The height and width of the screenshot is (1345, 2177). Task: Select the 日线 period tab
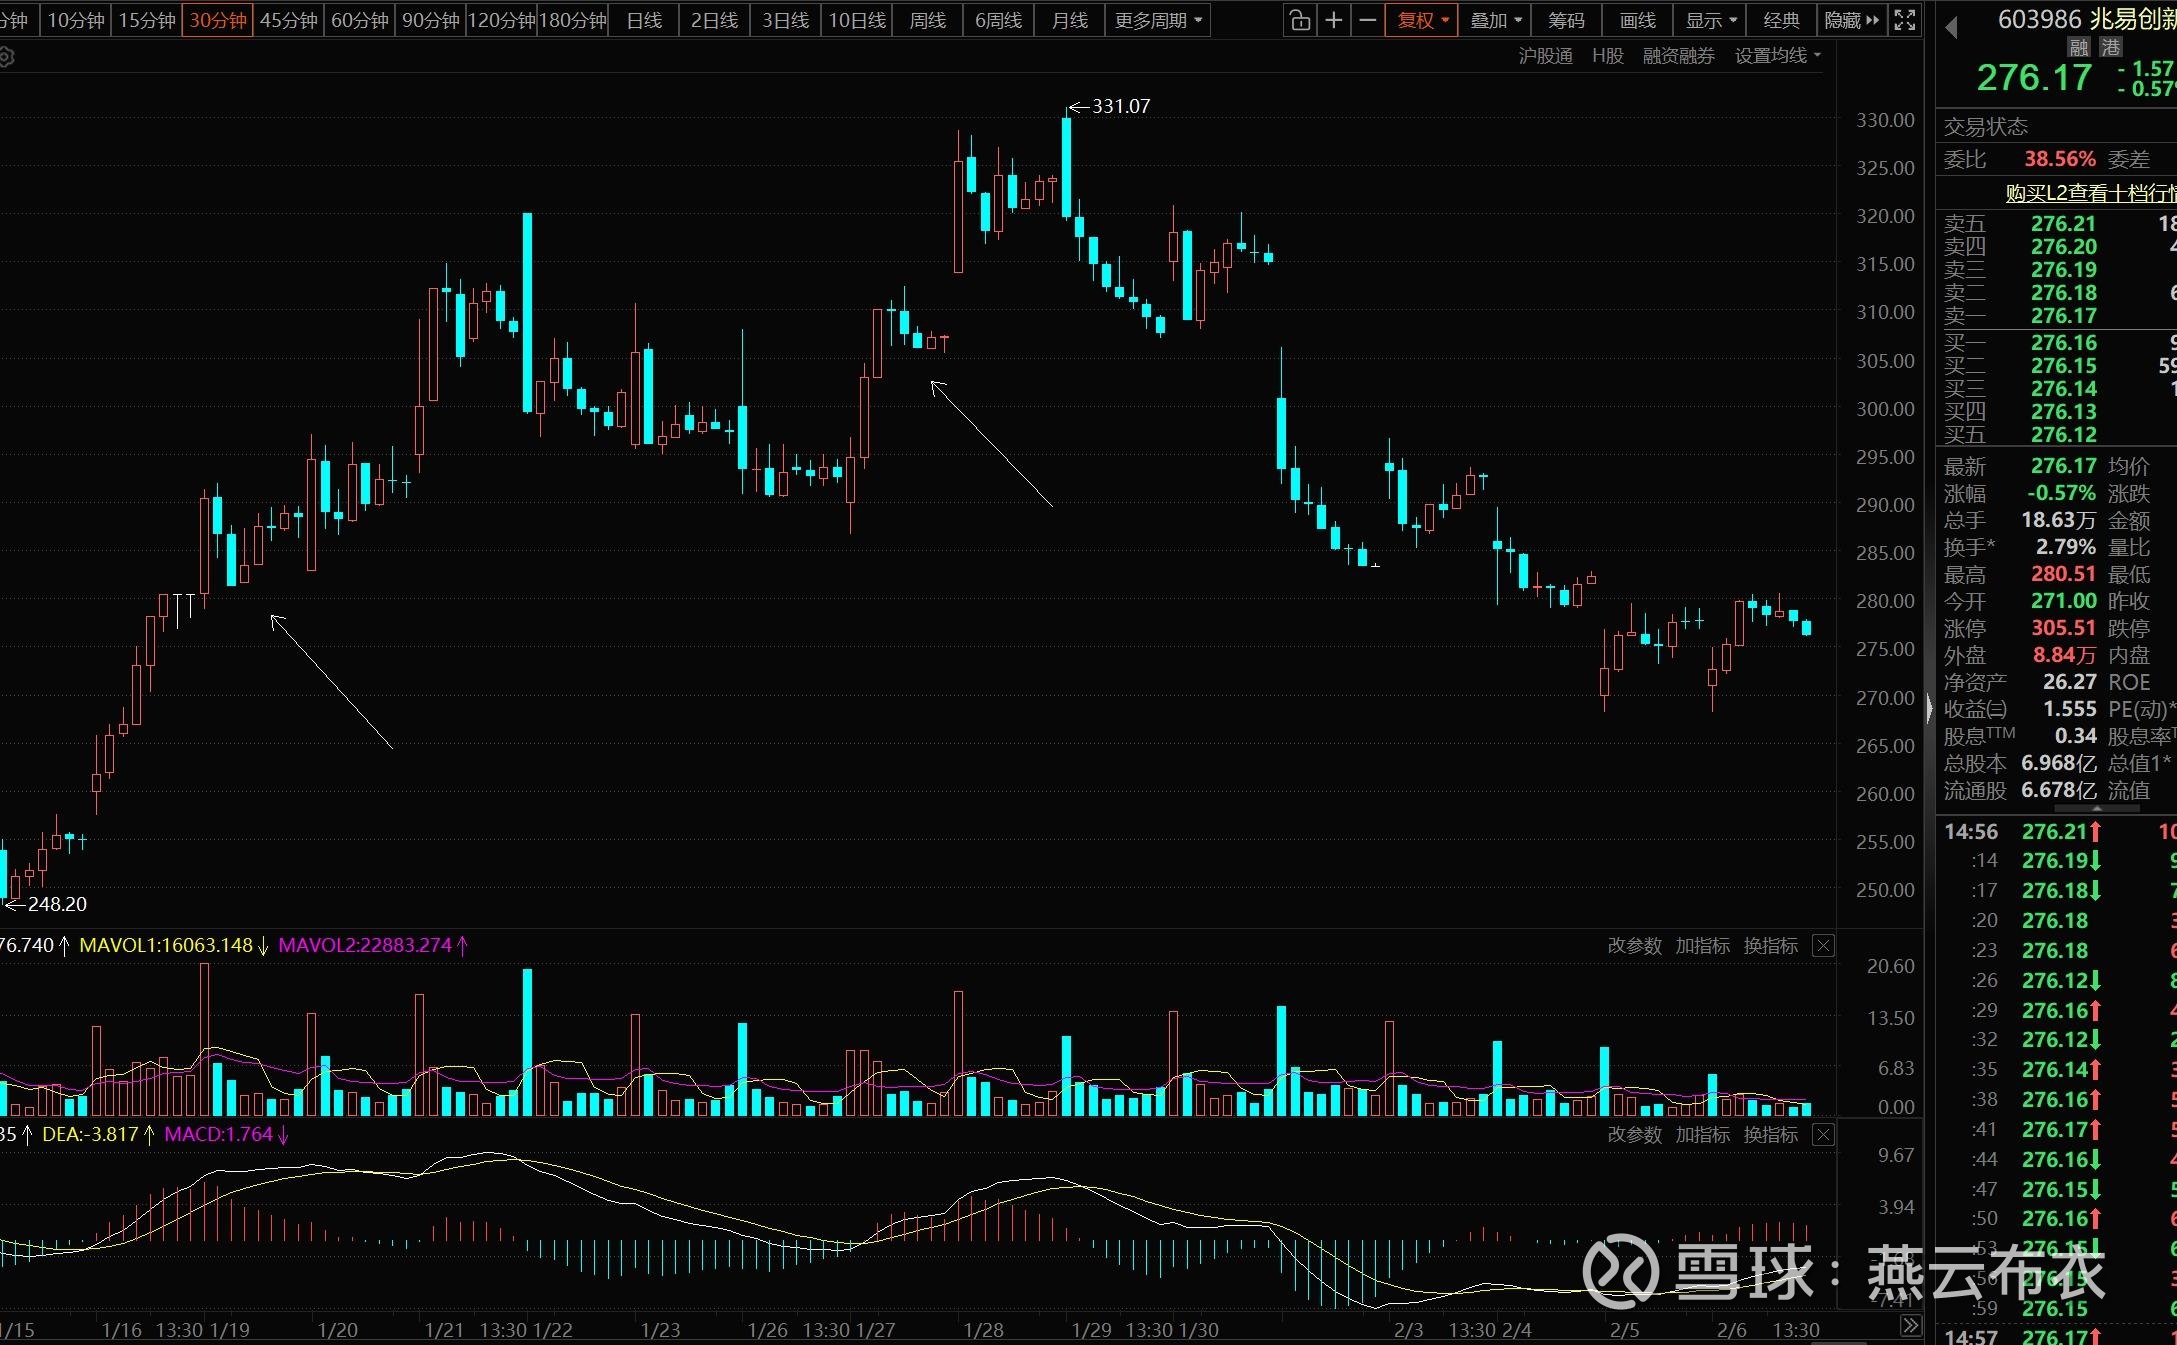(644, 20)
